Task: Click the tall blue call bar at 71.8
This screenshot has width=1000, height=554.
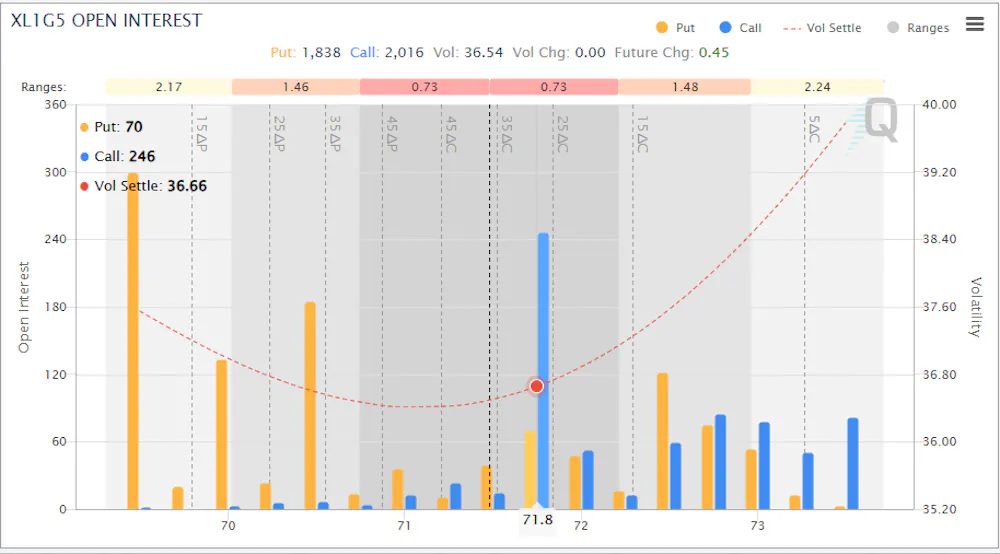Action: click(x=543, y=371)
